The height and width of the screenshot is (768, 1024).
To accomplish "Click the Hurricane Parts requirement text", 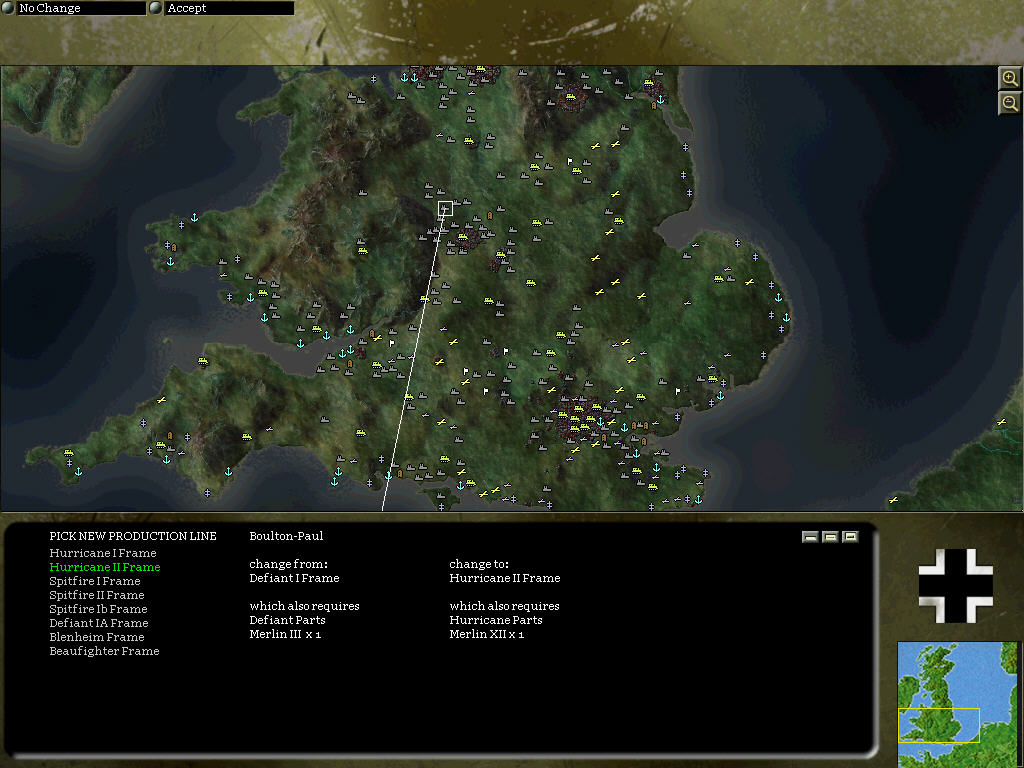I will (496, 620).
